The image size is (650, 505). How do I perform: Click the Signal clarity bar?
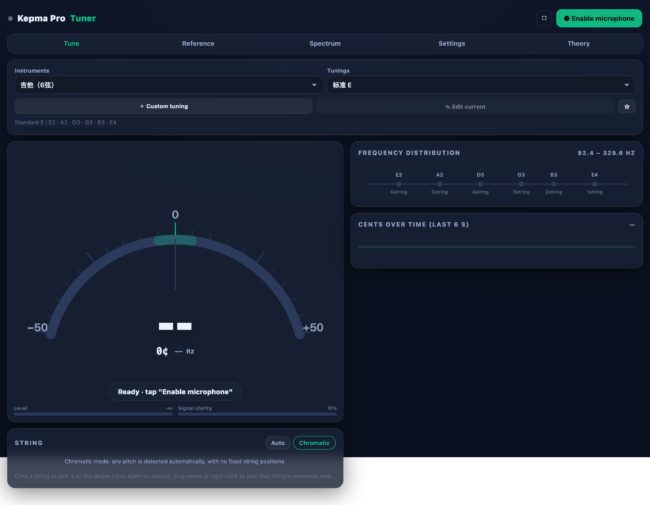[x=257, y=414]
